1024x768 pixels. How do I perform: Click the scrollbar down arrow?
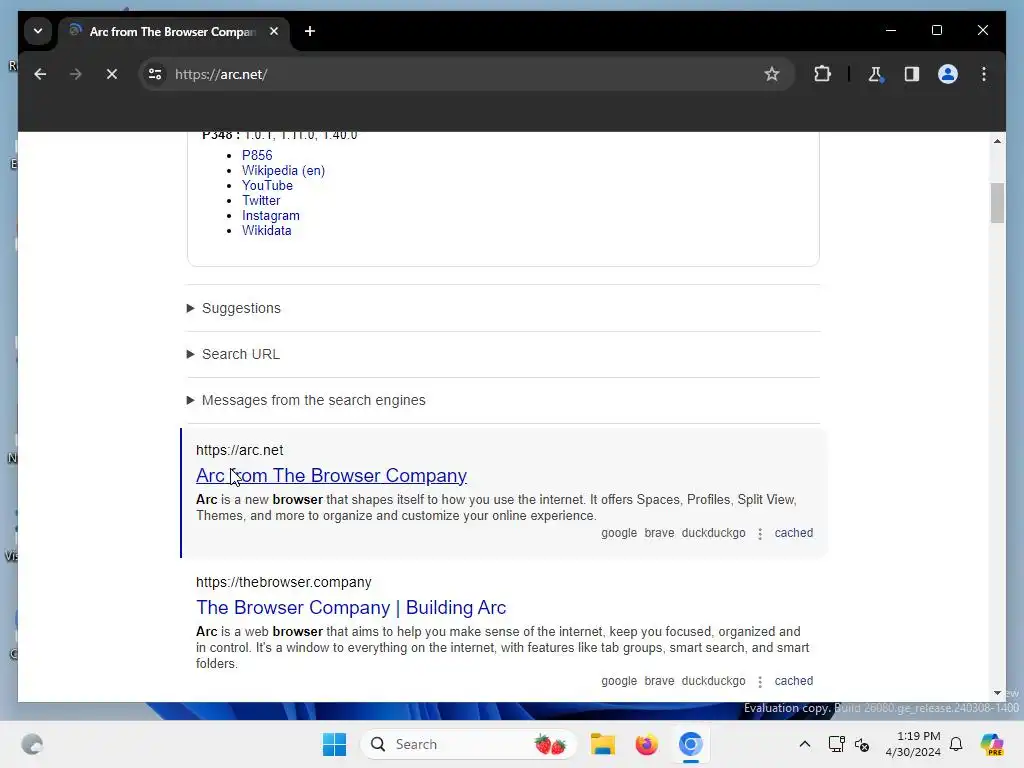click(997, 693)
